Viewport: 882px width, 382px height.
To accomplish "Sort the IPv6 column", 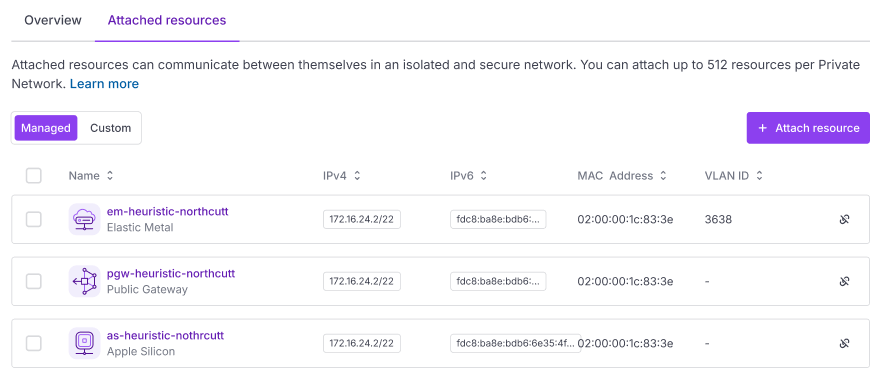I will click(483, 176).
